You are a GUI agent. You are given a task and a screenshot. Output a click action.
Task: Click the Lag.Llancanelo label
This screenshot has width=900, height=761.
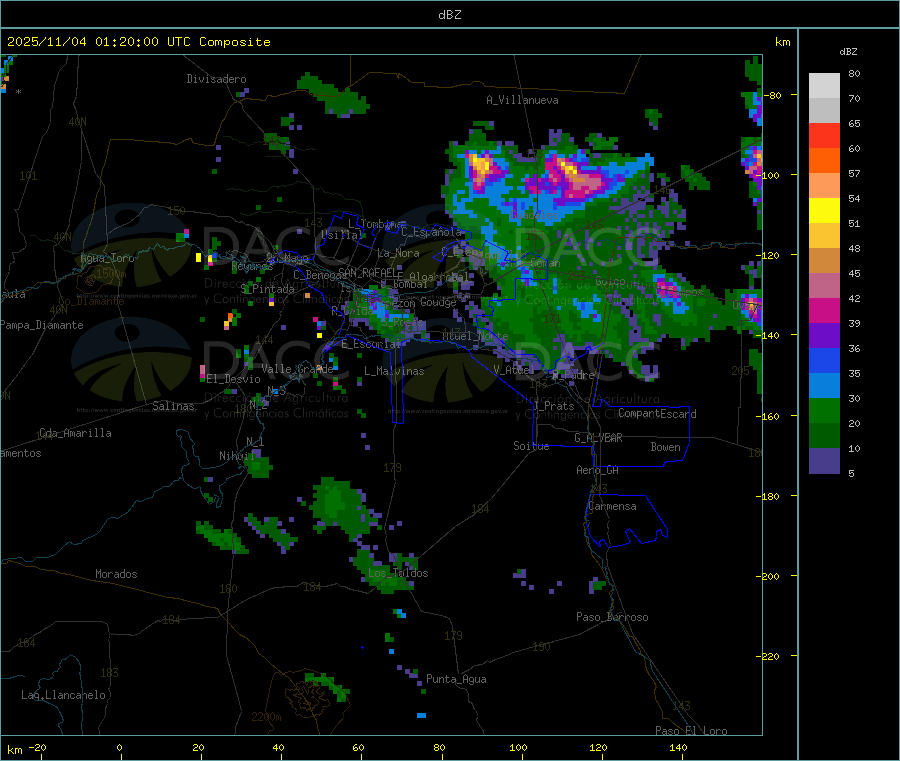(x=63, y=695)
